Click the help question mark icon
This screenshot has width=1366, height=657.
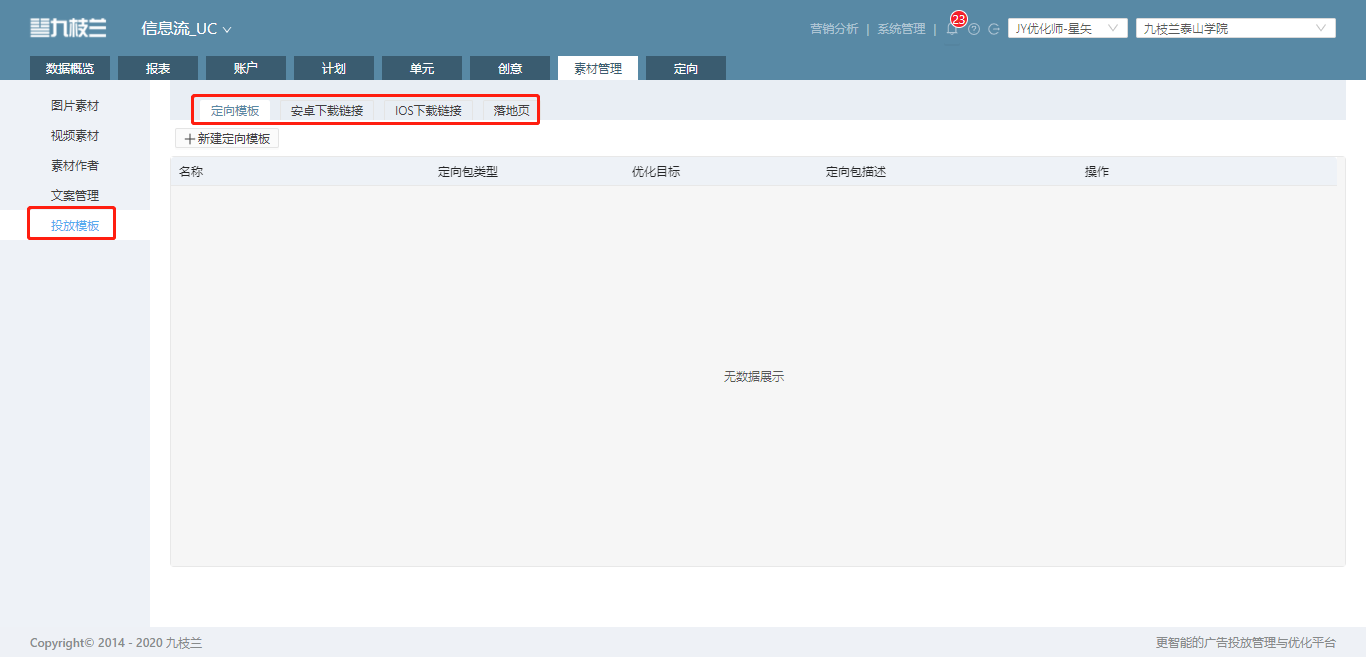click(x=974, y=29)
